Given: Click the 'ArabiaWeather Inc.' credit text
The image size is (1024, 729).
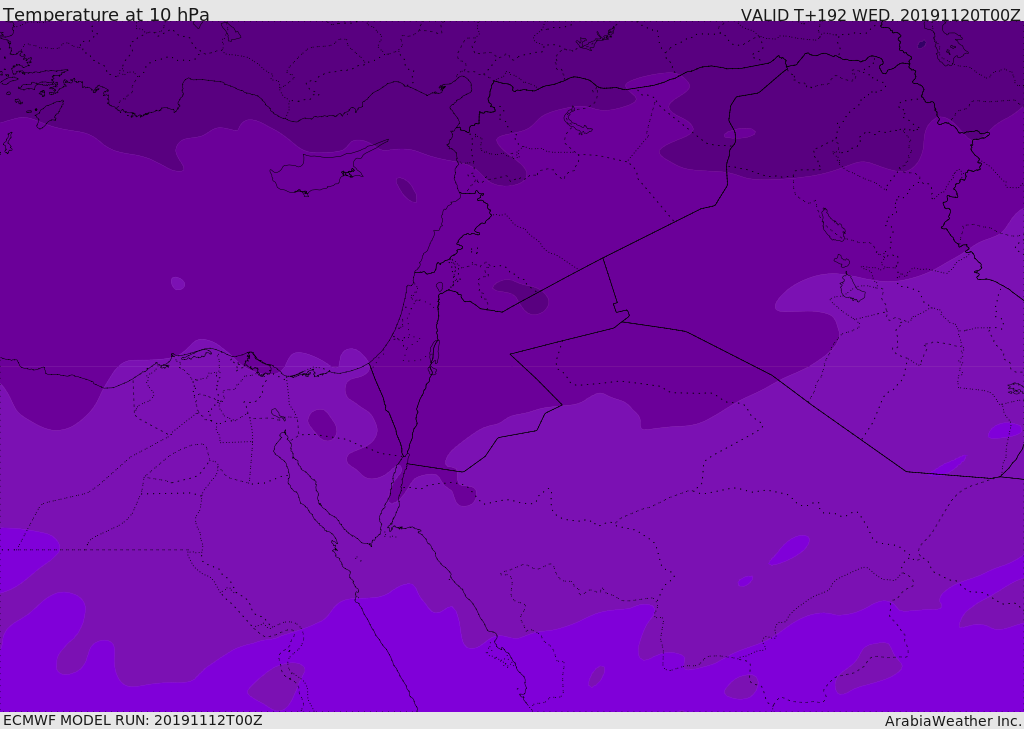Looking at the screenshot, I should (x=952, y=721).
